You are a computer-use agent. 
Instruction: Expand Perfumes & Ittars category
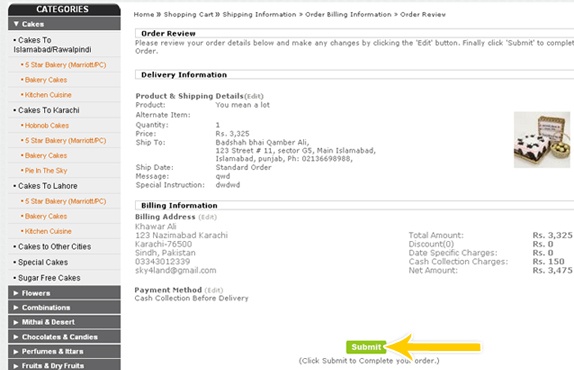point(64,351)
